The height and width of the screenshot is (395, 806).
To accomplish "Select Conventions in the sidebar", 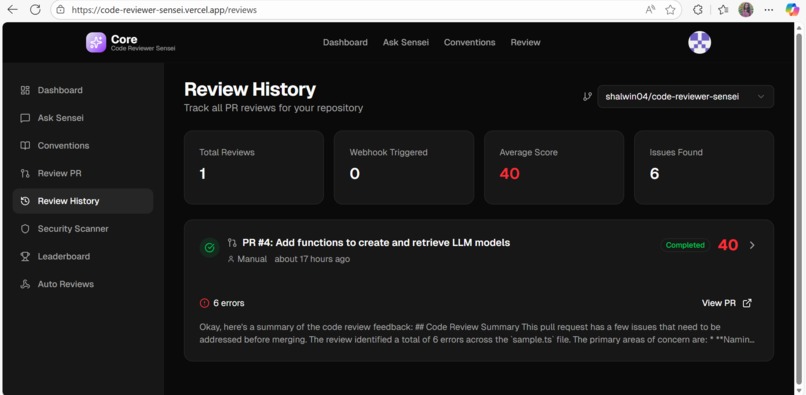I will click(83, 146).
